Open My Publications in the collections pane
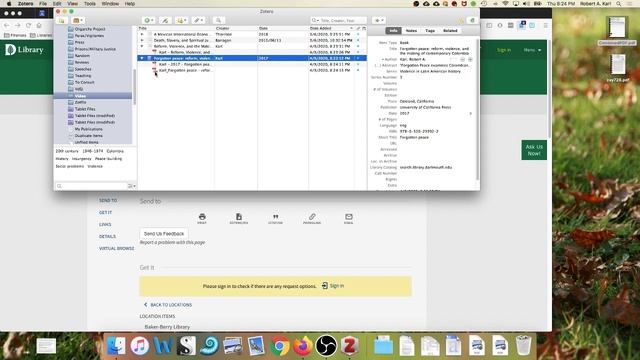Viewport: 640px width, 360px height. pos(89,129)
